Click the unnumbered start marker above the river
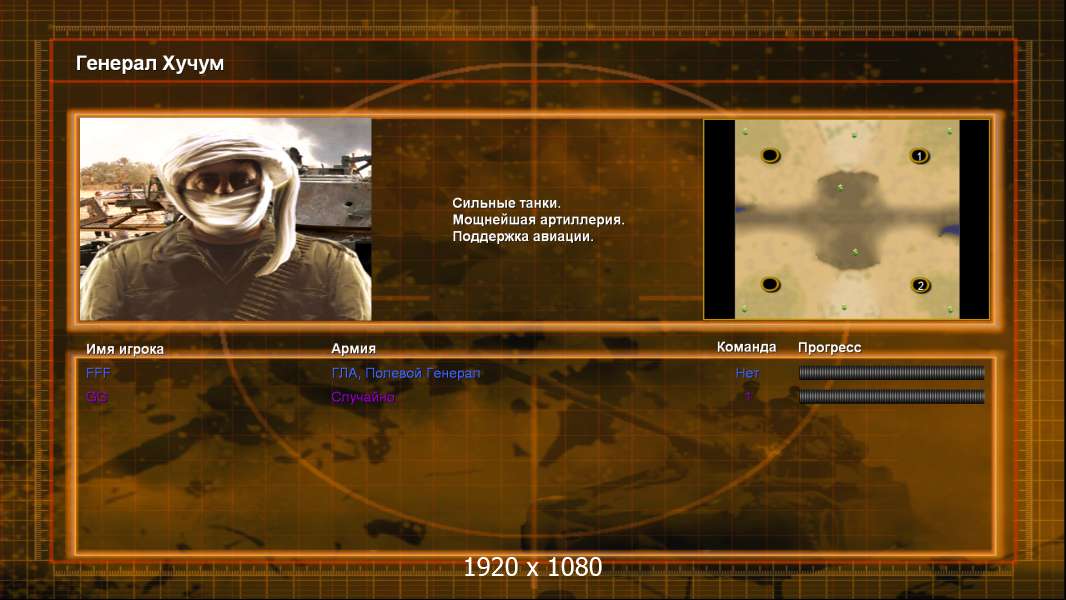1066x600 pixels. 770,156
